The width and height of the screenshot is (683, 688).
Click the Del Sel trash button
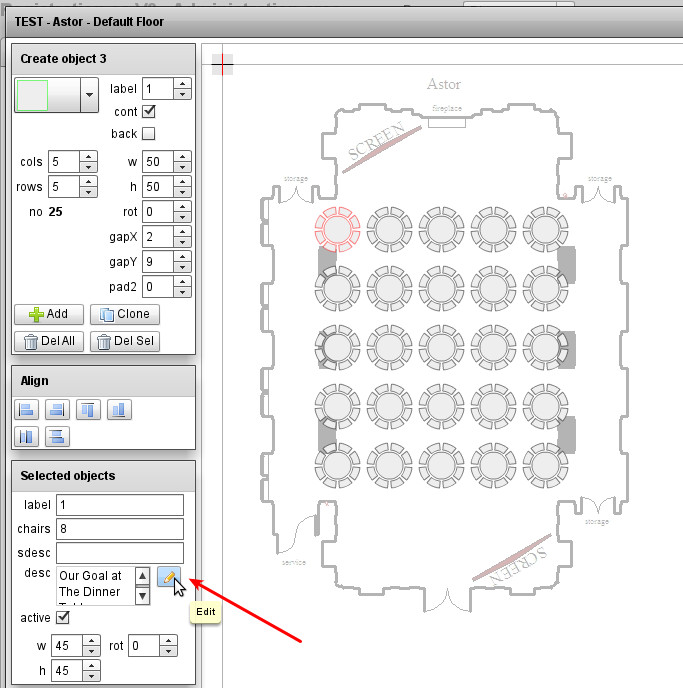point(125,341)
